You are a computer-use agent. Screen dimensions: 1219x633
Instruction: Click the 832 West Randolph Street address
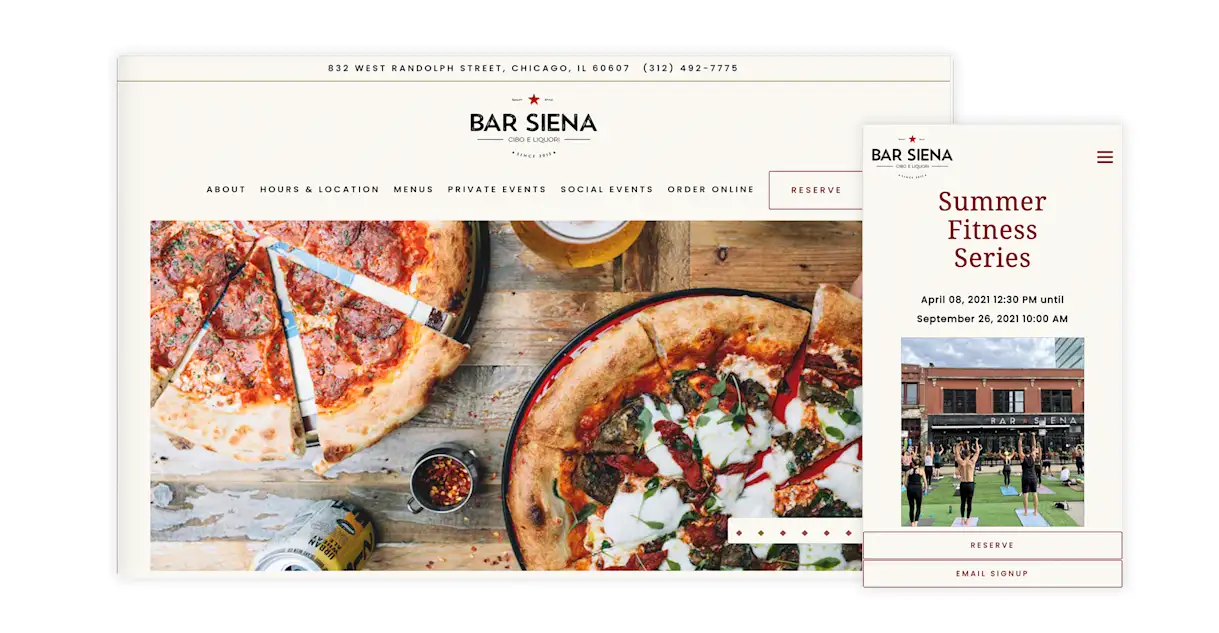(479, 68)
